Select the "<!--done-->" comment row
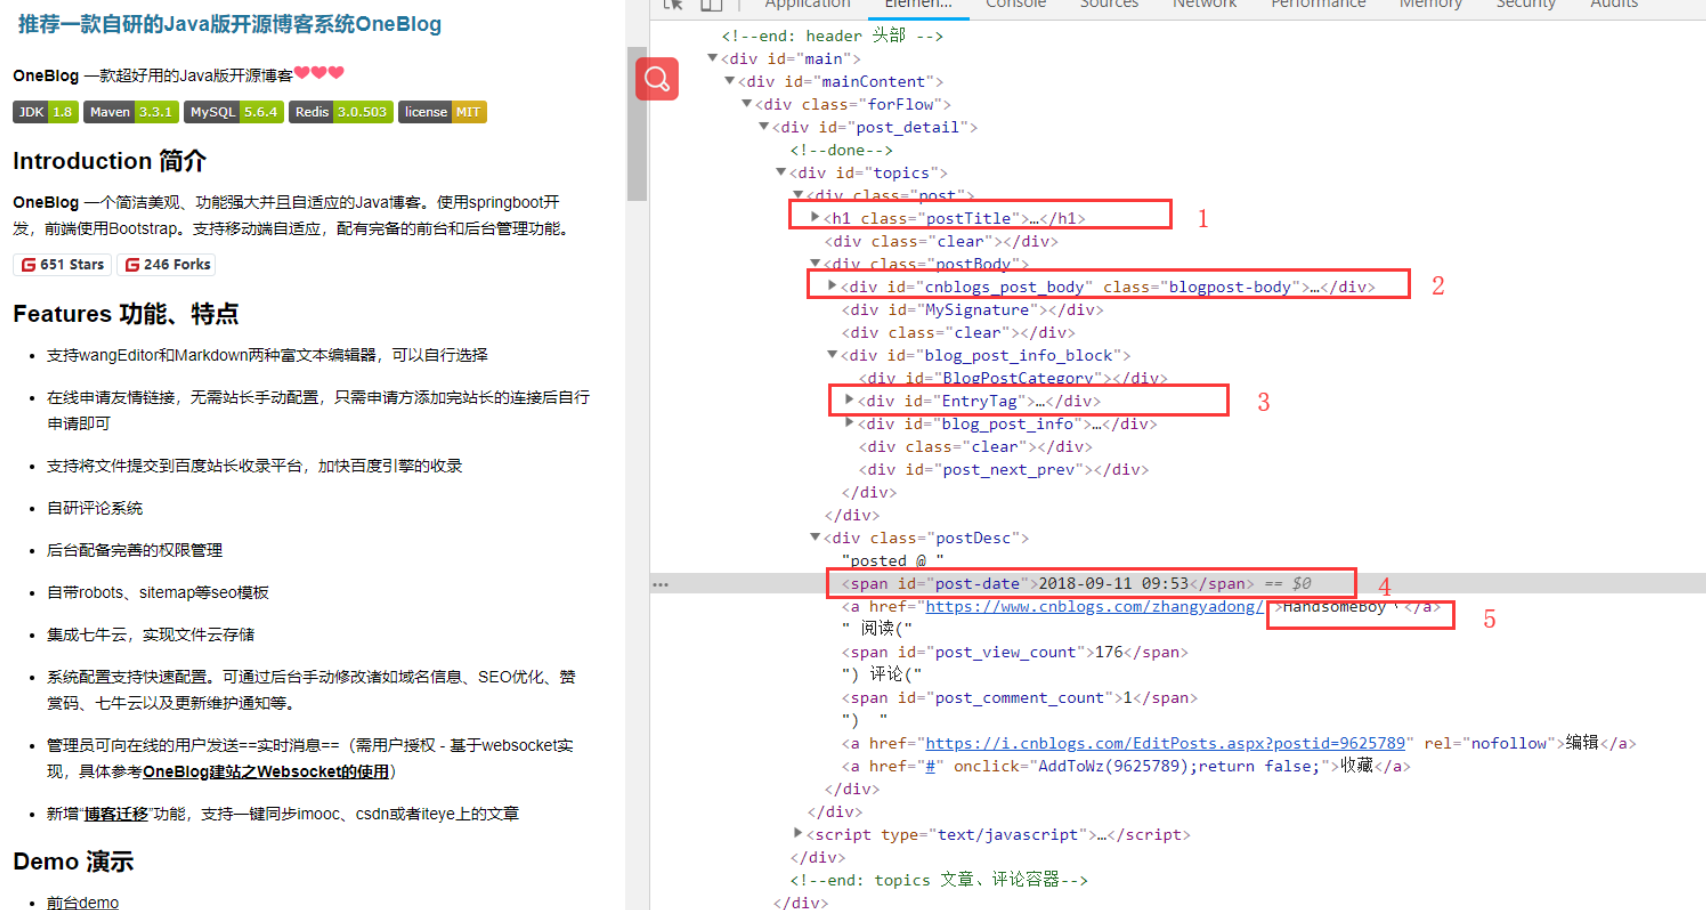Viewport: 1706px width, 910px height. point(841,150)
